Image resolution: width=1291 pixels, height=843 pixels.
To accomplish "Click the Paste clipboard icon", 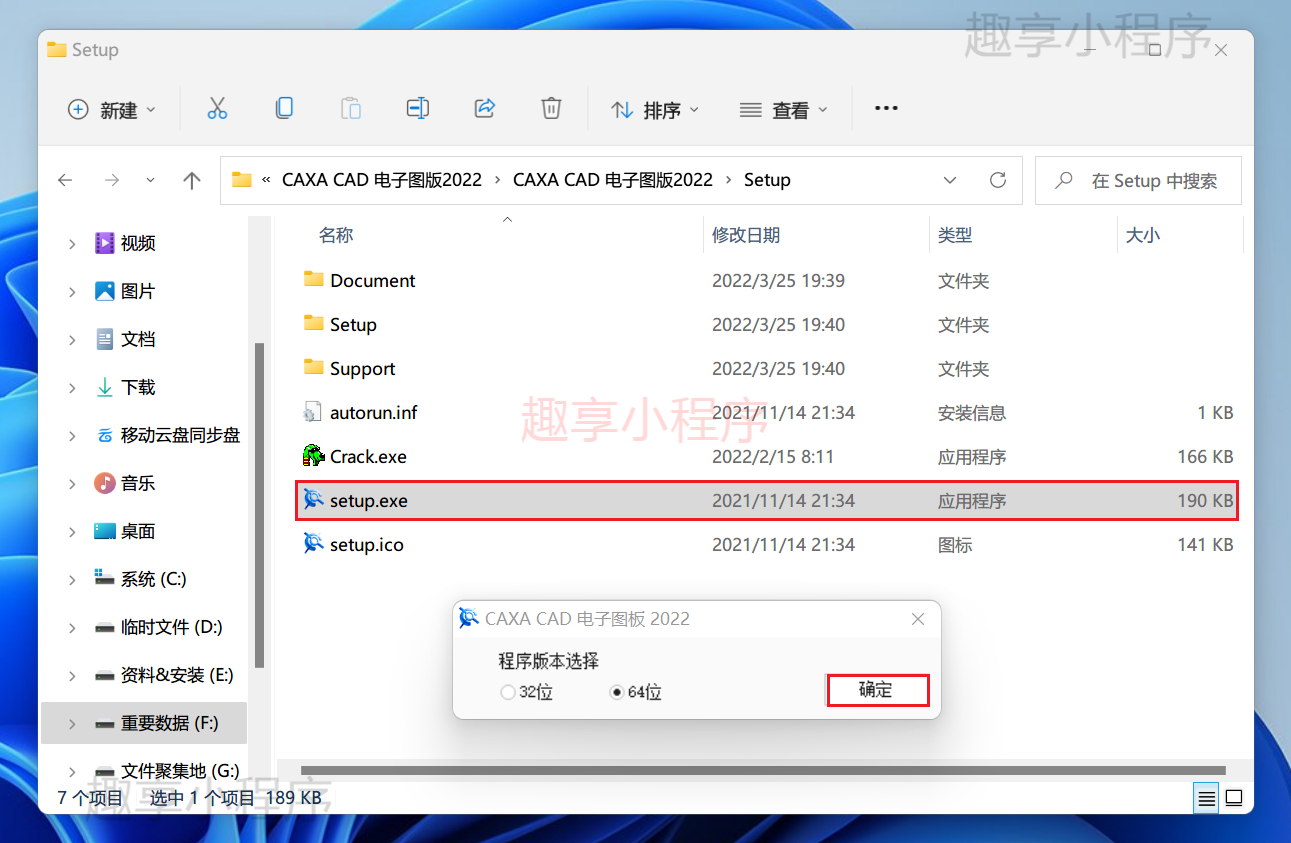I will pos(350,109).
